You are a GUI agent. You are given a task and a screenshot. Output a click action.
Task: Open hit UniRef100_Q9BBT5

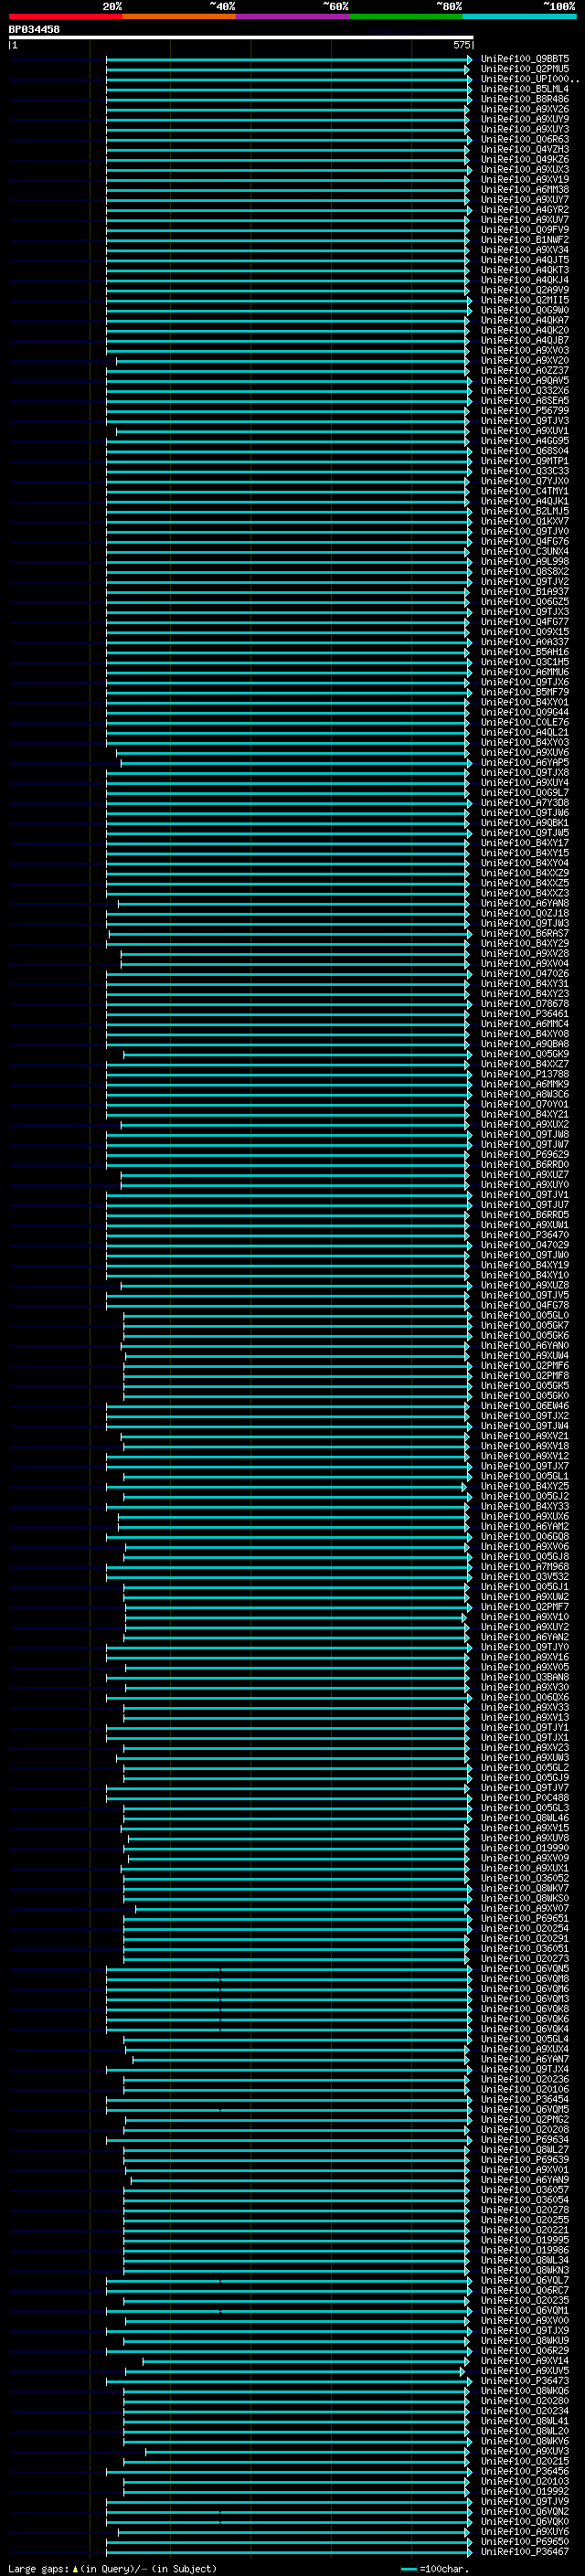[525, 59]
